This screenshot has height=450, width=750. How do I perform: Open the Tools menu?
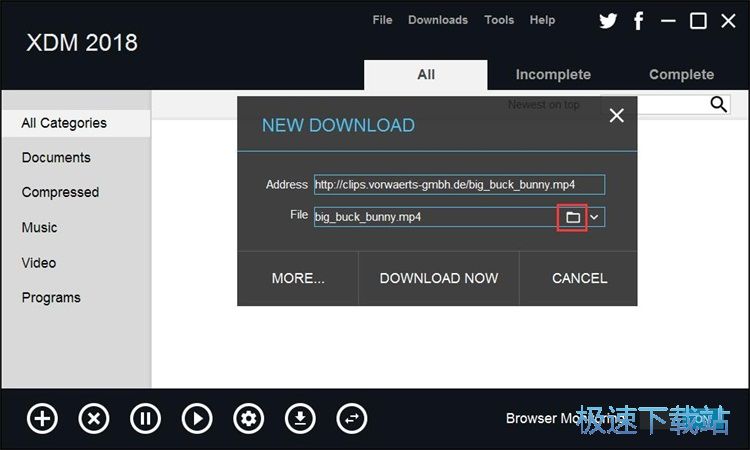tap(499, 20)
